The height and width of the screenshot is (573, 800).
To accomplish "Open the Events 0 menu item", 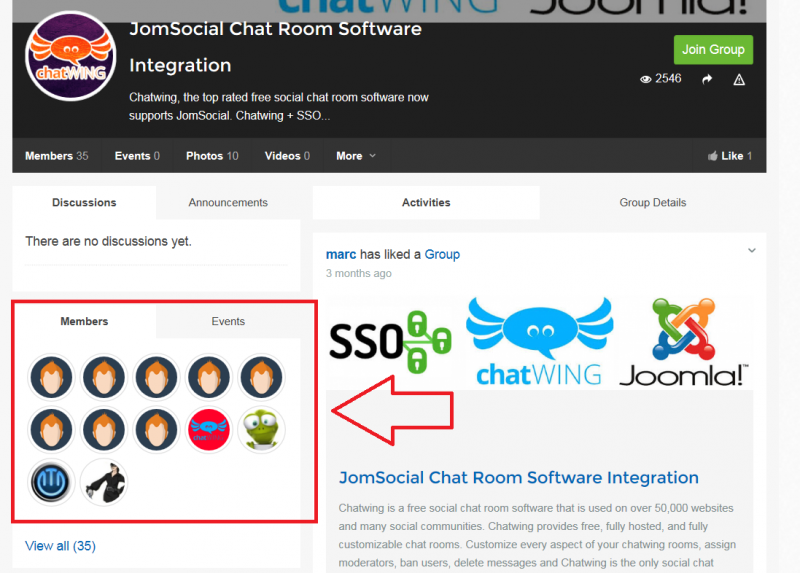I will click(x=137, y=156).
